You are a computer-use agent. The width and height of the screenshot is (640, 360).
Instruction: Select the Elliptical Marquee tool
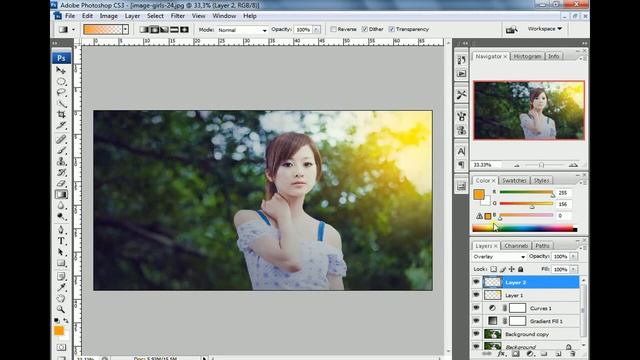(61, 82)
